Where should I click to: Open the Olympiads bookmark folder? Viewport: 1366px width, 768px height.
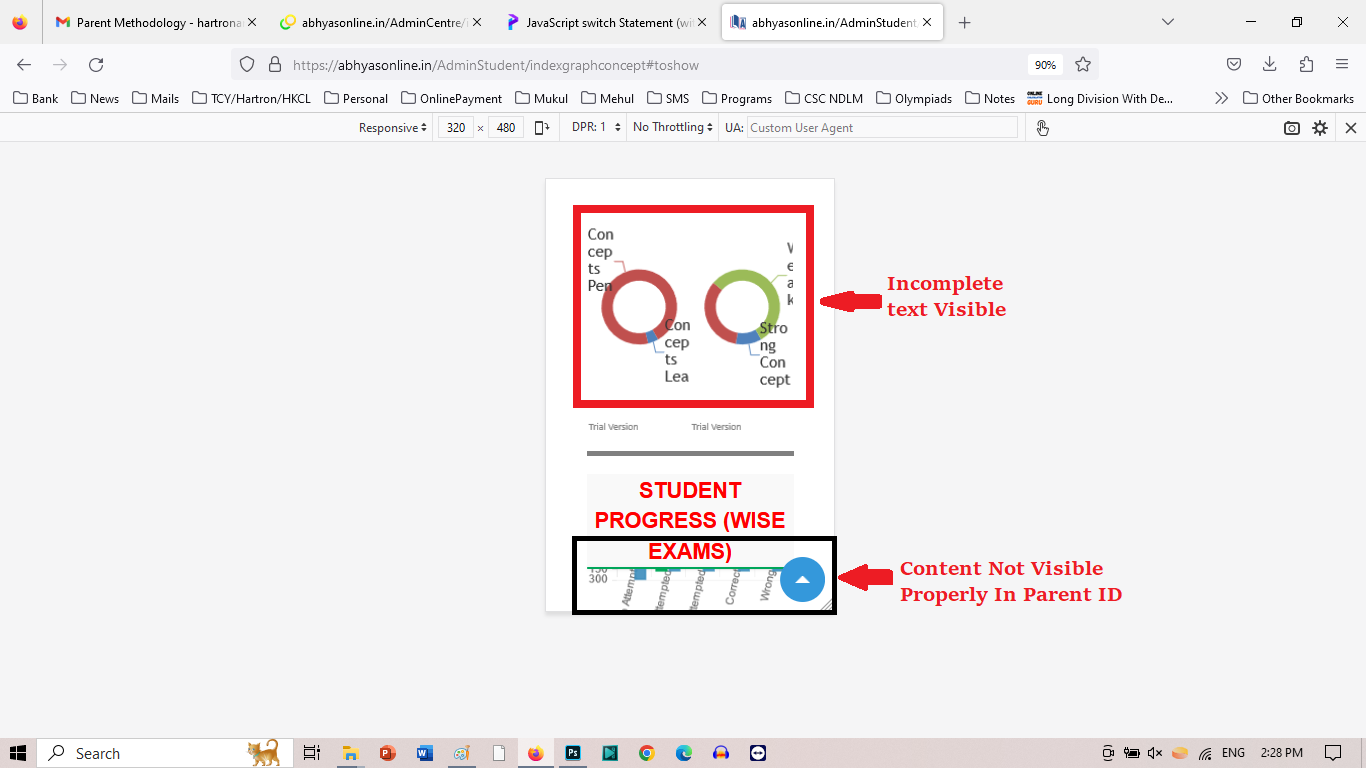pos(913,98)
